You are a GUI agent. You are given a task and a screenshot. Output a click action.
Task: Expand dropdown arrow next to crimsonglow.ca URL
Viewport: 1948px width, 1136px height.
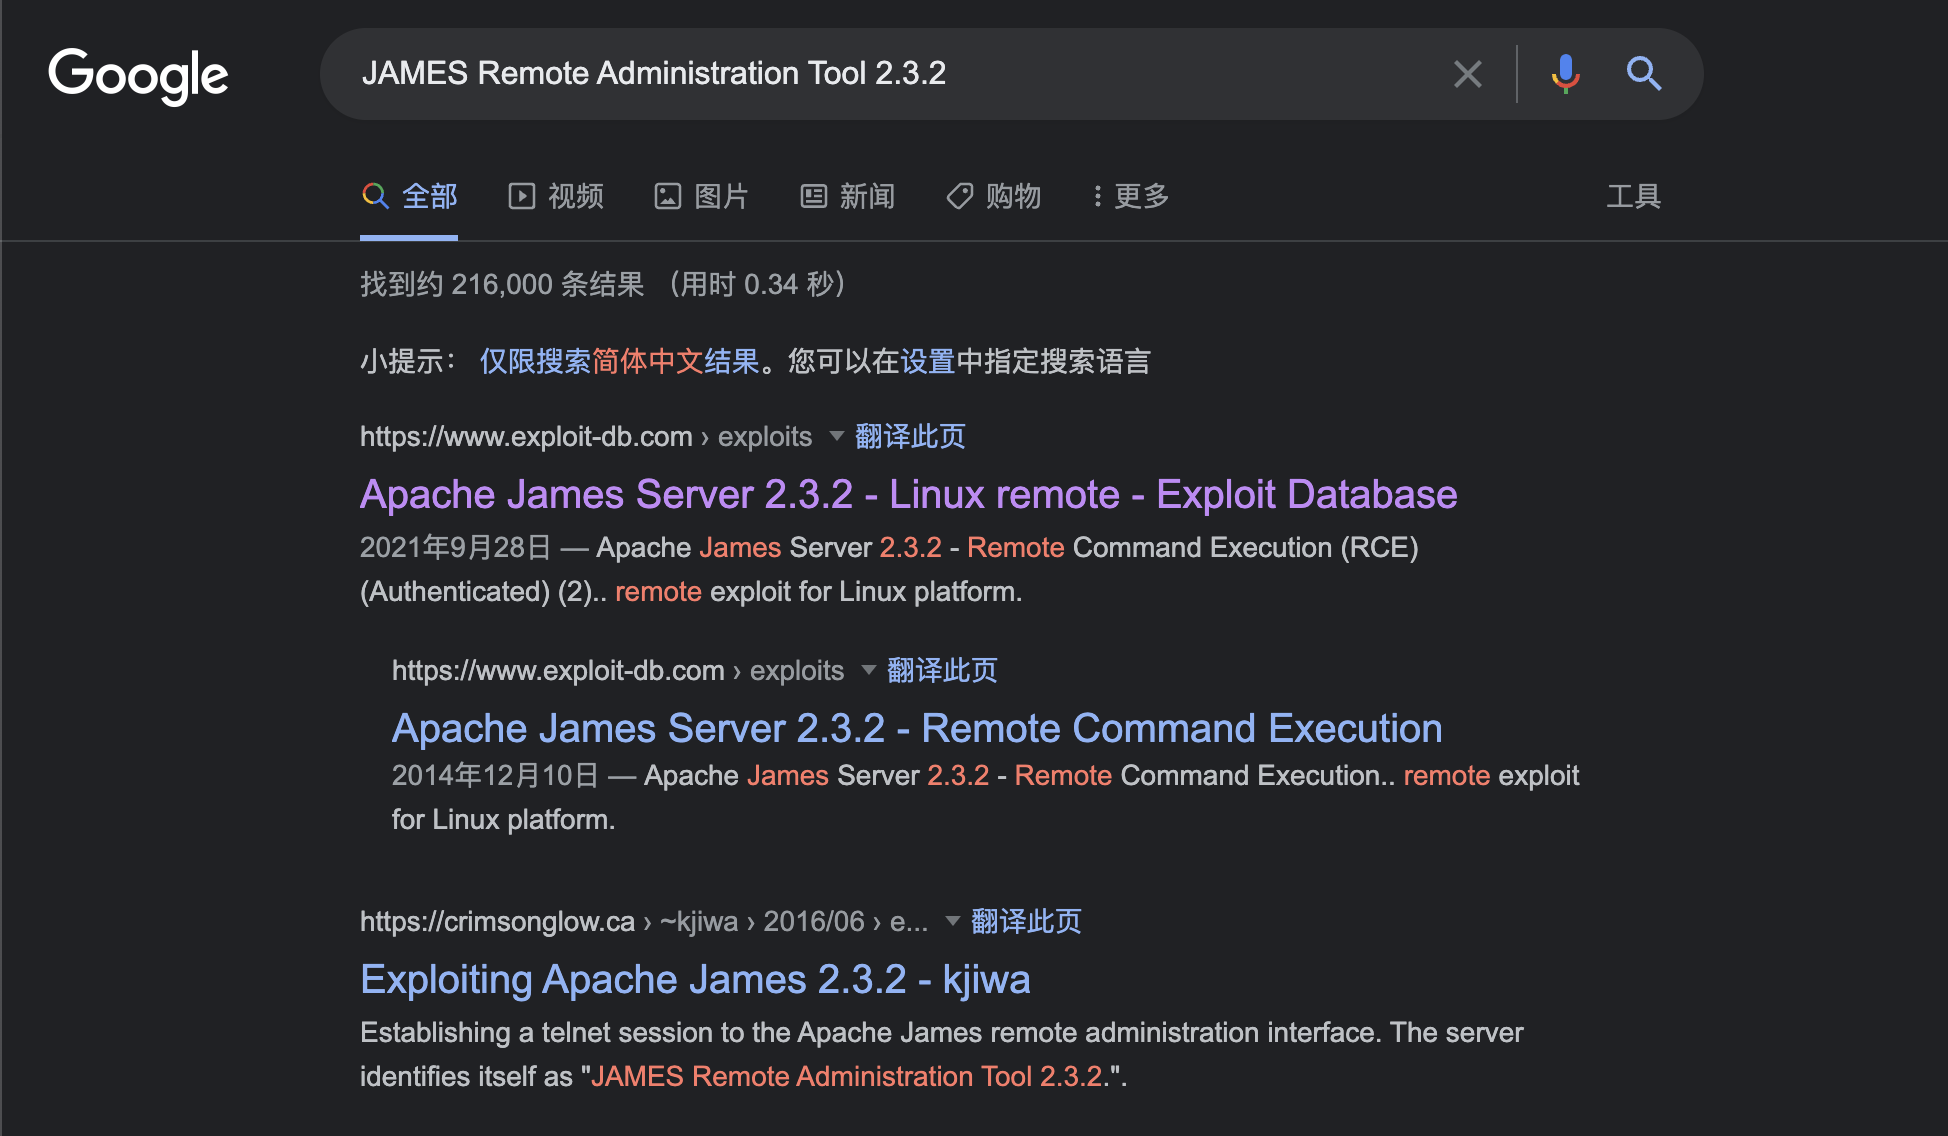[x=953, y=921]
